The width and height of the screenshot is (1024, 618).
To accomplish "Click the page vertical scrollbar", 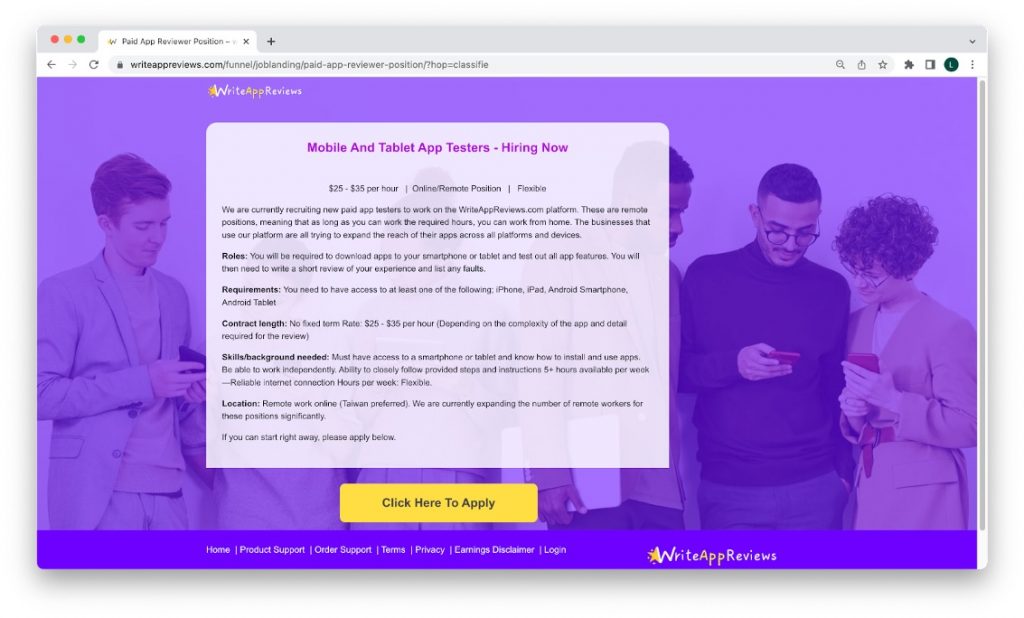I will [x=982, y=304].
